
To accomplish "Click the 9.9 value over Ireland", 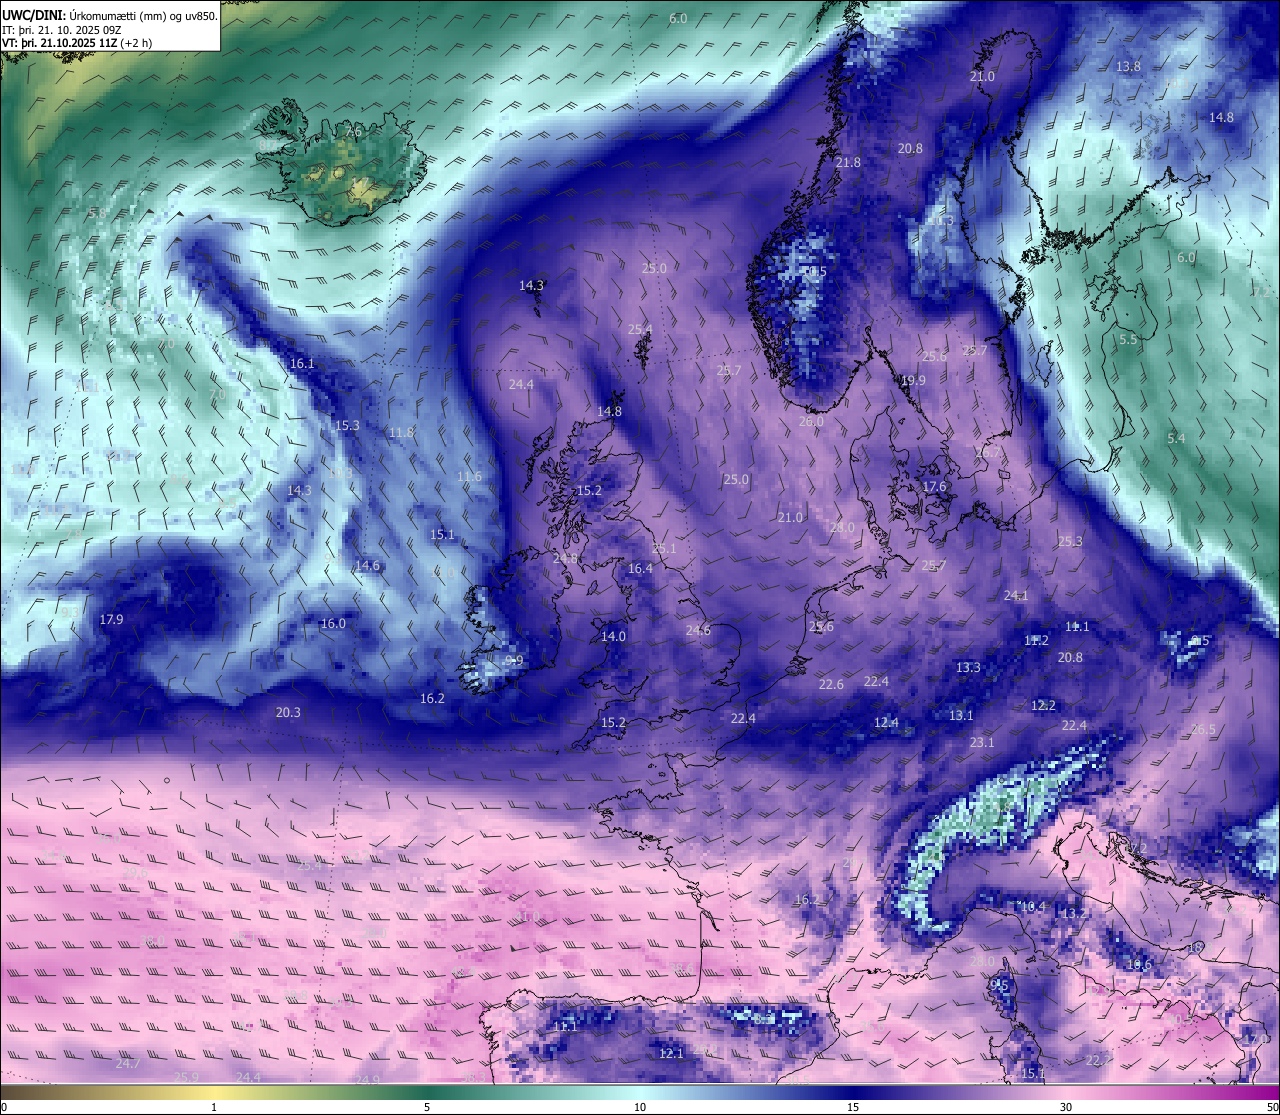I will (514, 660).
